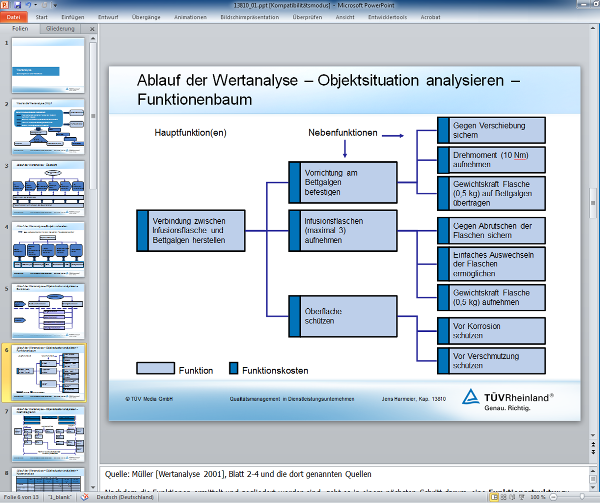Close the slides panel with the X
This screenshot has height=503, width=600.
pyautogui.click(x=92, y=29)
